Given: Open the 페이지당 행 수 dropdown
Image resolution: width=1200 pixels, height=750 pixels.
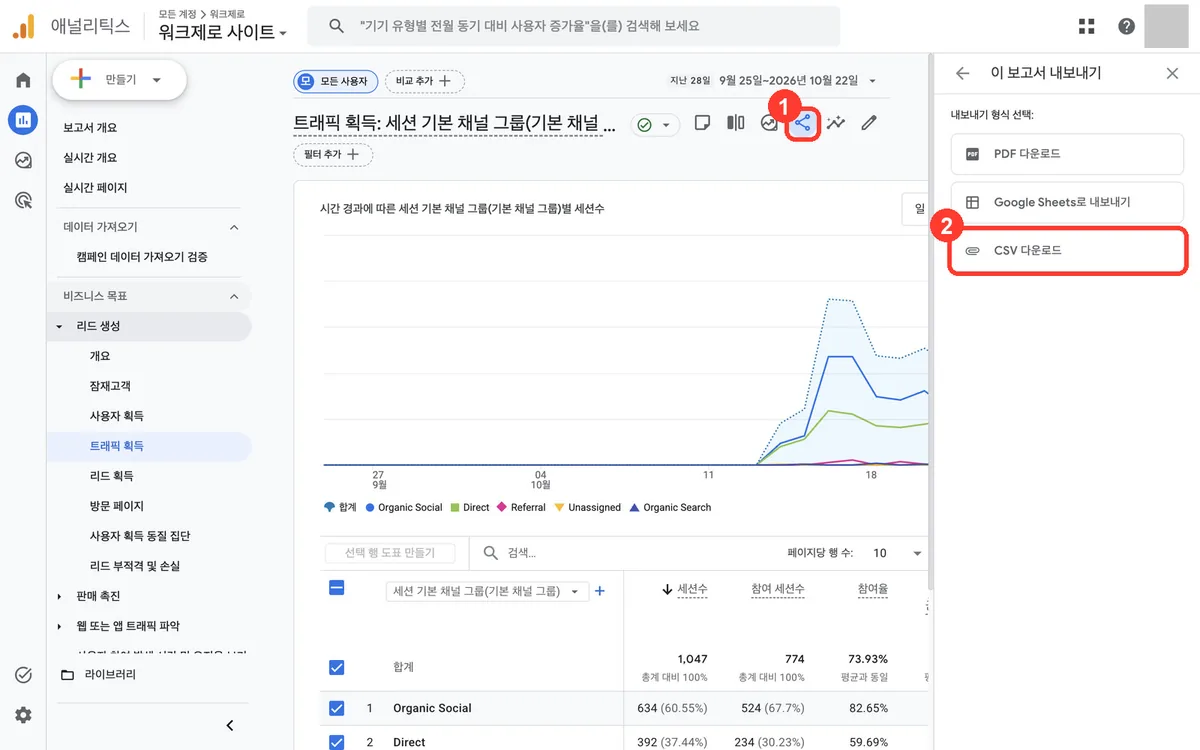Looking at the screenshot, I should point(897,553).
